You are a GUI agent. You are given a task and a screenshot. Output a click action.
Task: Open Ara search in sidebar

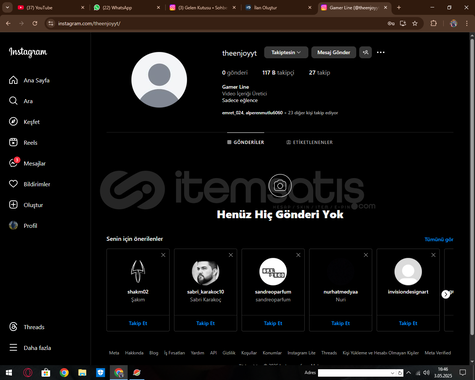pos(21,101)
